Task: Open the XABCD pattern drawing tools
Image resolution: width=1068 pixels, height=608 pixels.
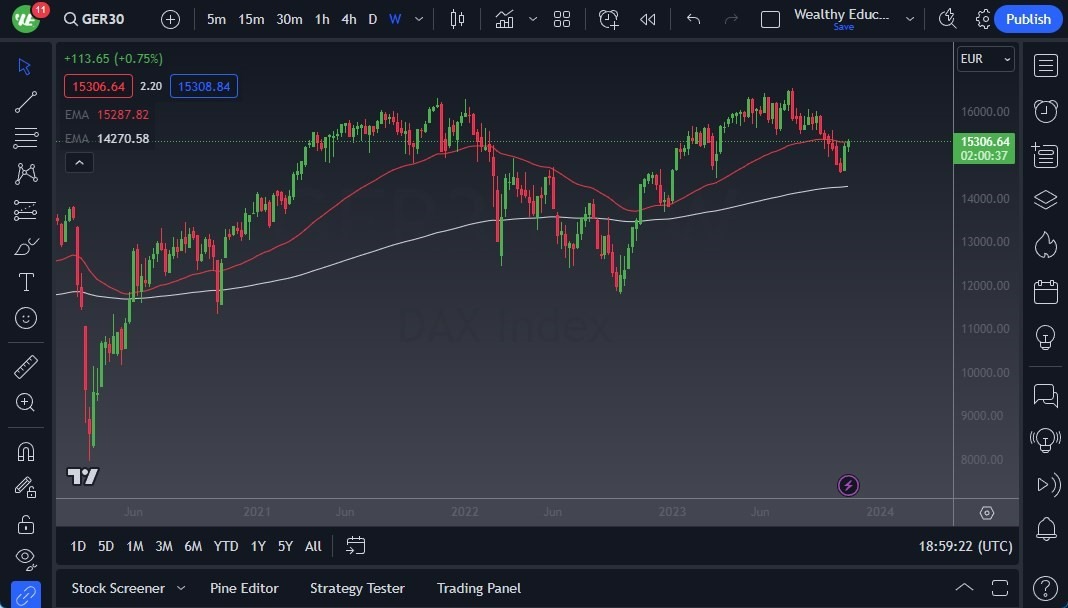Action: click(26, 173)
